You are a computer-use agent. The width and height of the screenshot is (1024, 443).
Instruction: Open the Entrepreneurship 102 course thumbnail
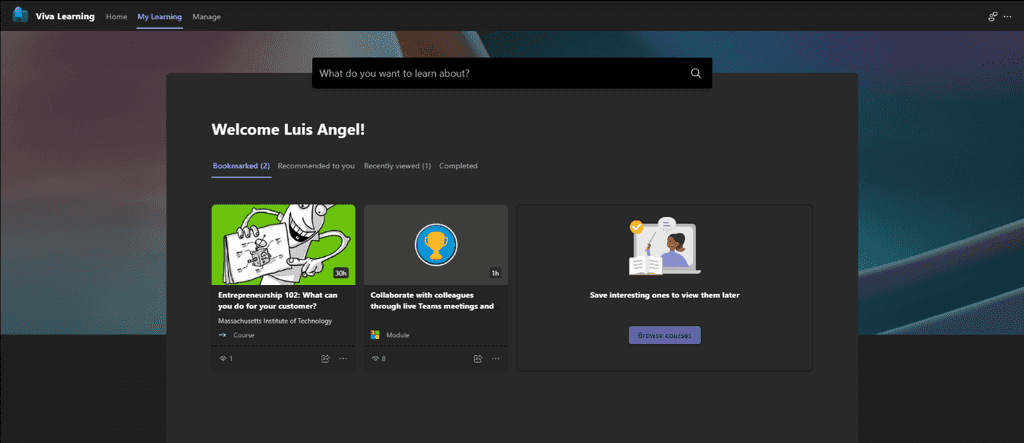[283, 244]
